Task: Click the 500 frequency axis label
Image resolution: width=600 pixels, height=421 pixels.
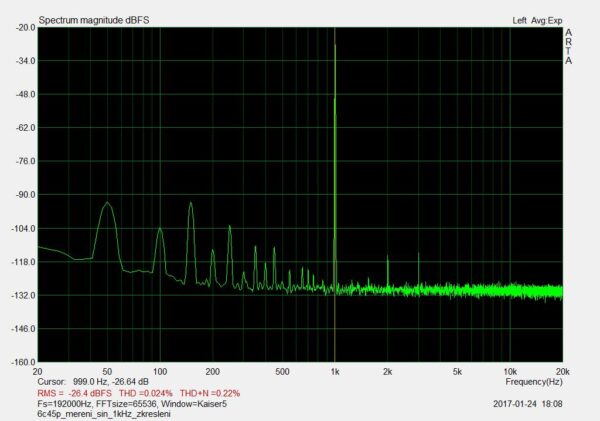Action: coord(282,372)
